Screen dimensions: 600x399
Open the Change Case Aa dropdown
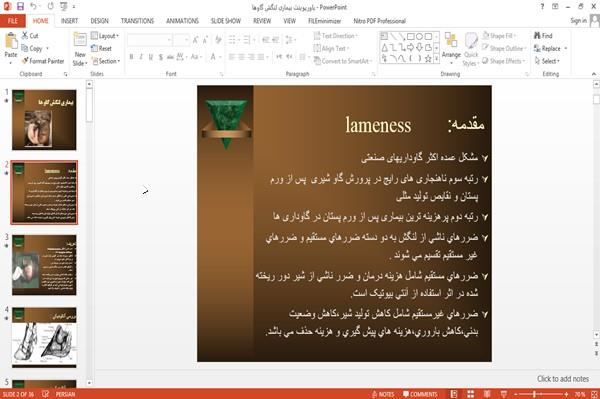click(x=196, y=57)
